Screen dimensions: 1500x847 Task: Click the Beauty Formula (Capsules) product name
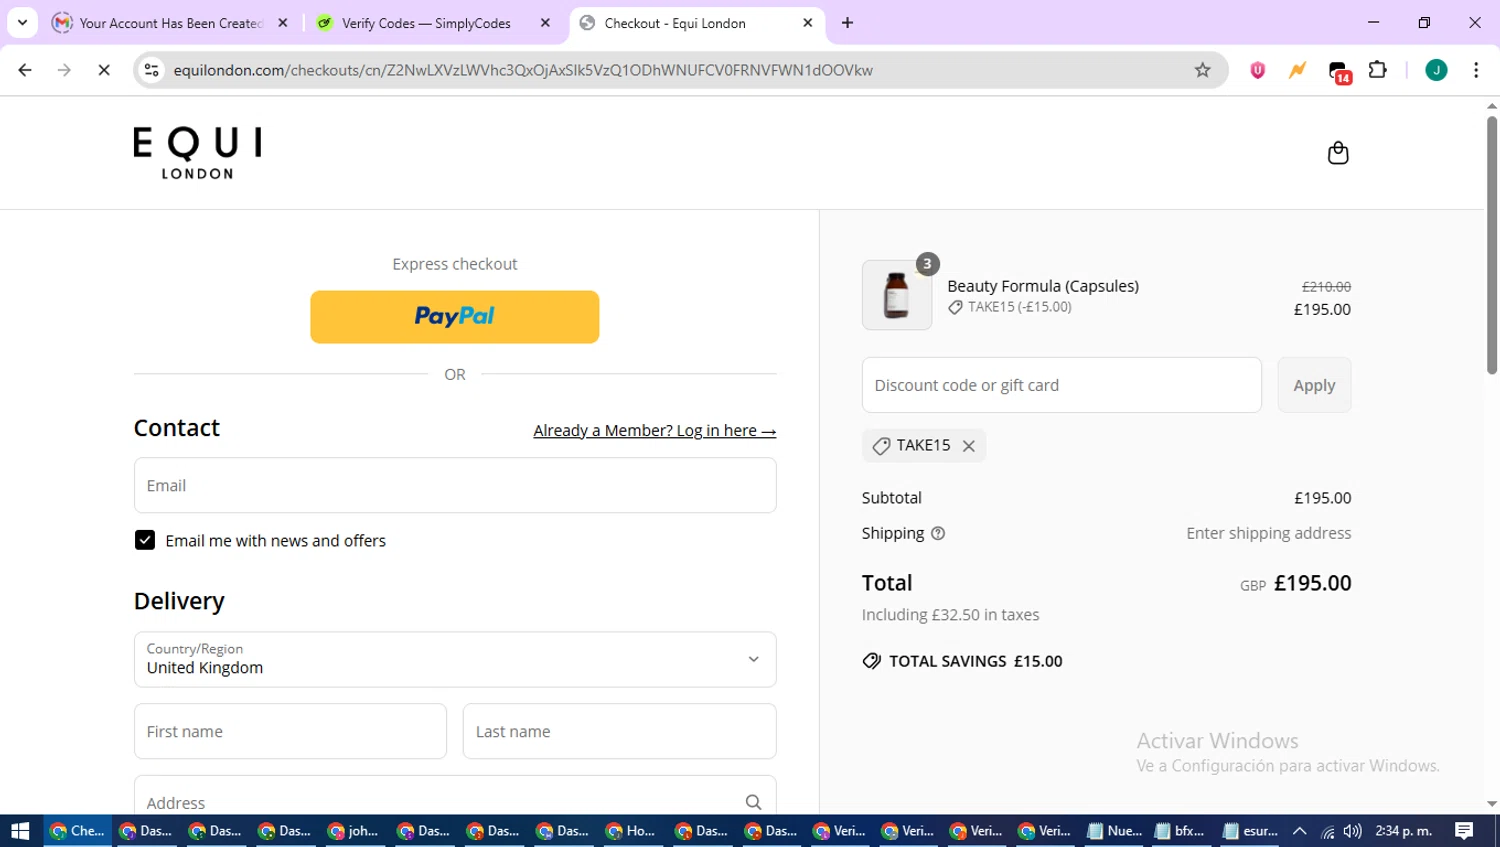click(x=1043, y=286)
